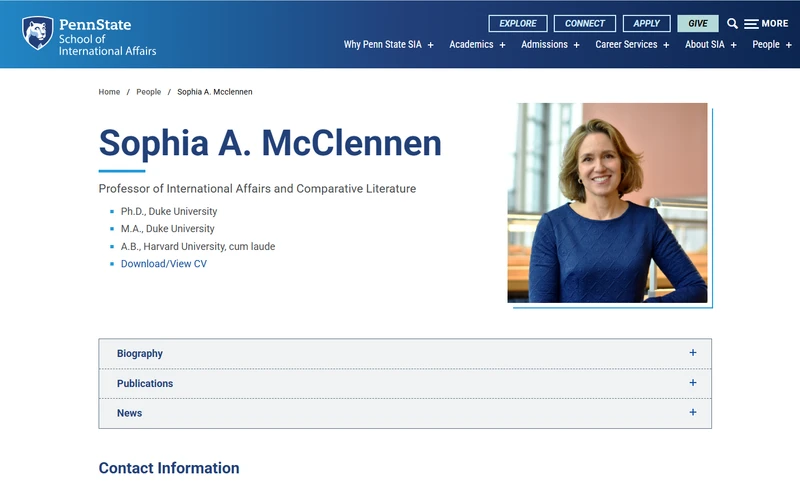Expand the Career Services plus icon
The width and height of the screenshot is (800, 481).
pyautogui.click(x=666, y=45)
